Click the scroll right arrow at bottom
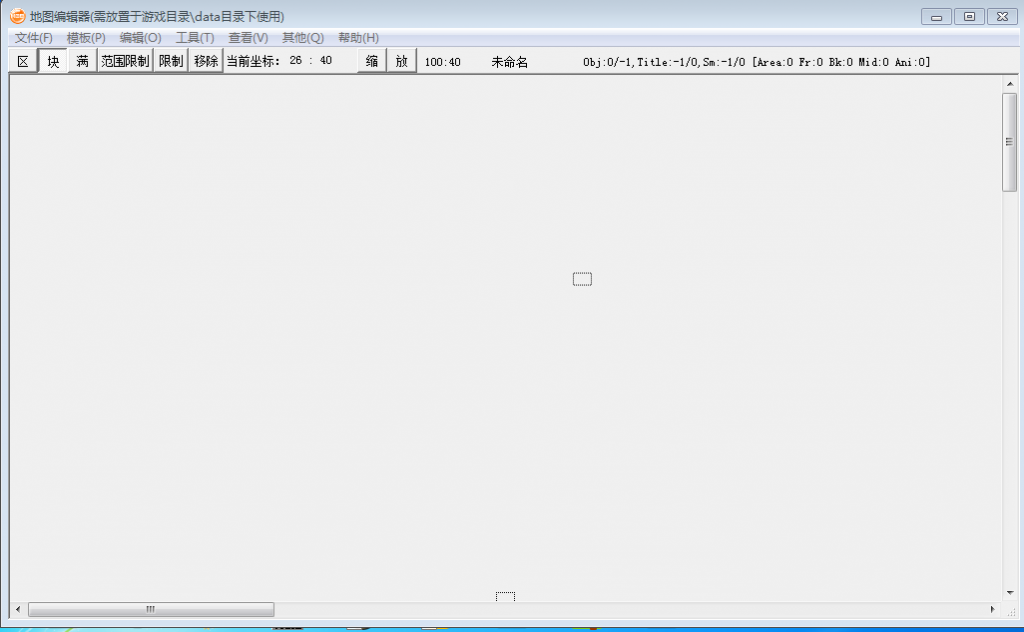This screenshot has height=632, width=1024. pyautogui.click(x=992, y=609)
